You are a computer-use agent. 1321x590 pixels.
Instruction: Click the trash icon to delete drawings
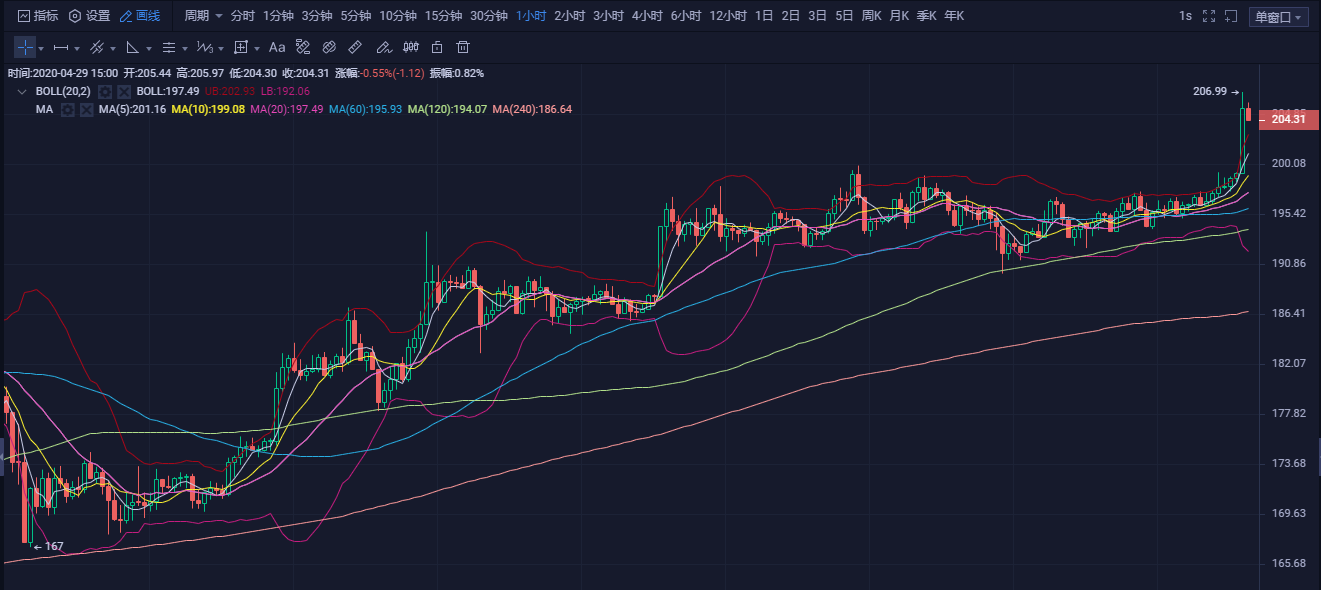(x=462, y=47)
